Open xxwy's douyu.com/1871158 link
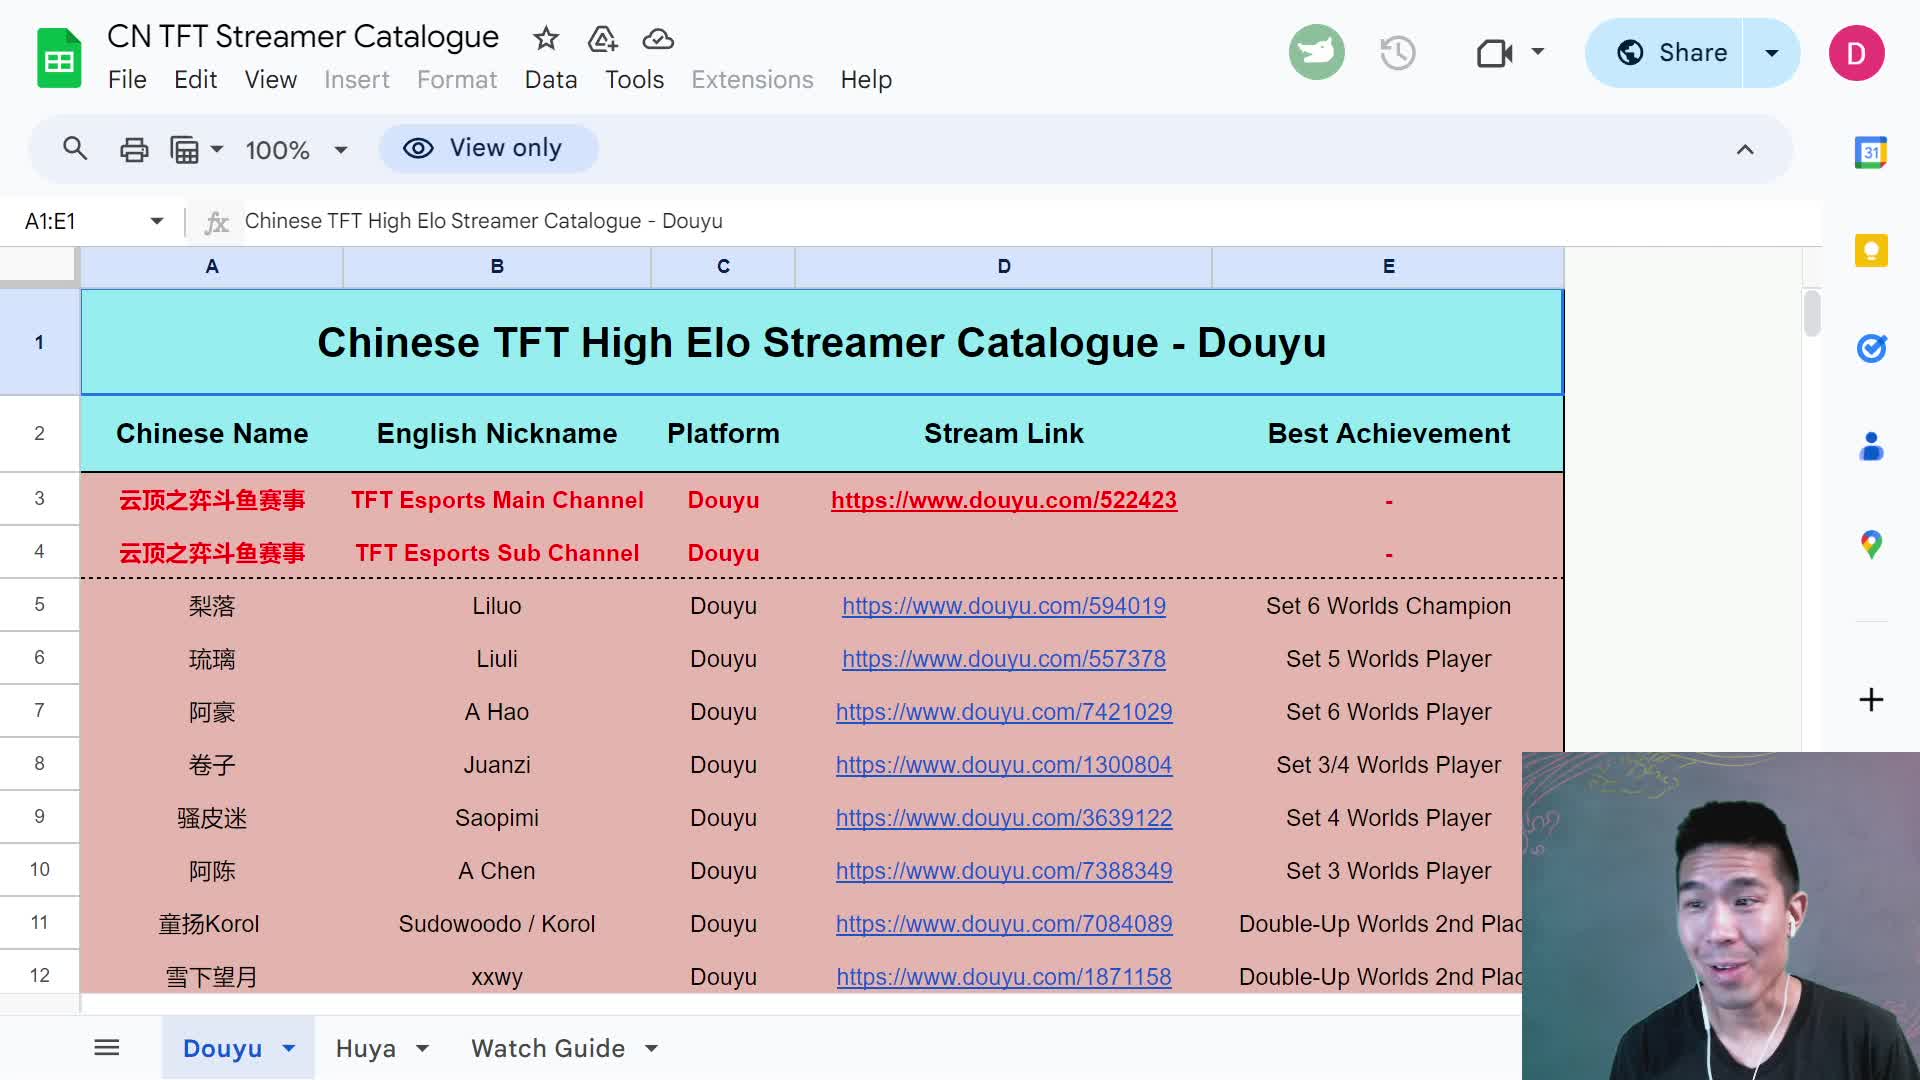 coord(1003,977)
